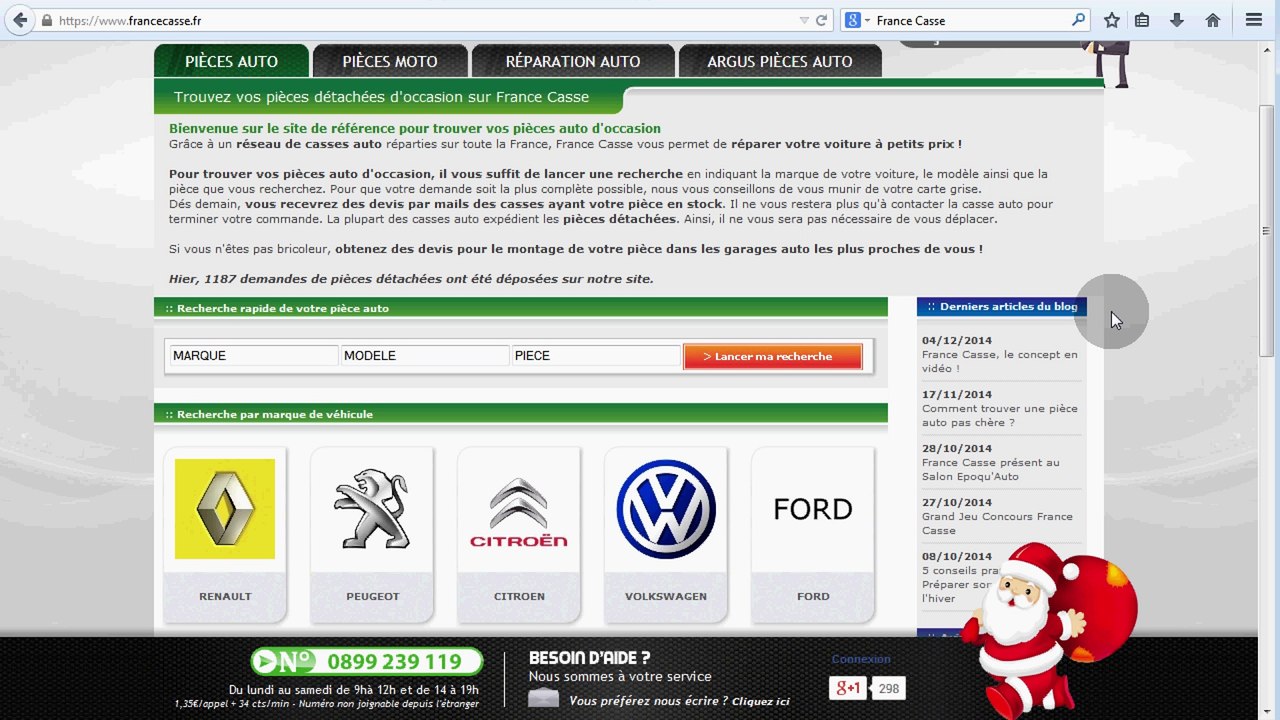1280x720 pixels.
Task: Open the bookmarks list icon
Action: coord(1142,20)
